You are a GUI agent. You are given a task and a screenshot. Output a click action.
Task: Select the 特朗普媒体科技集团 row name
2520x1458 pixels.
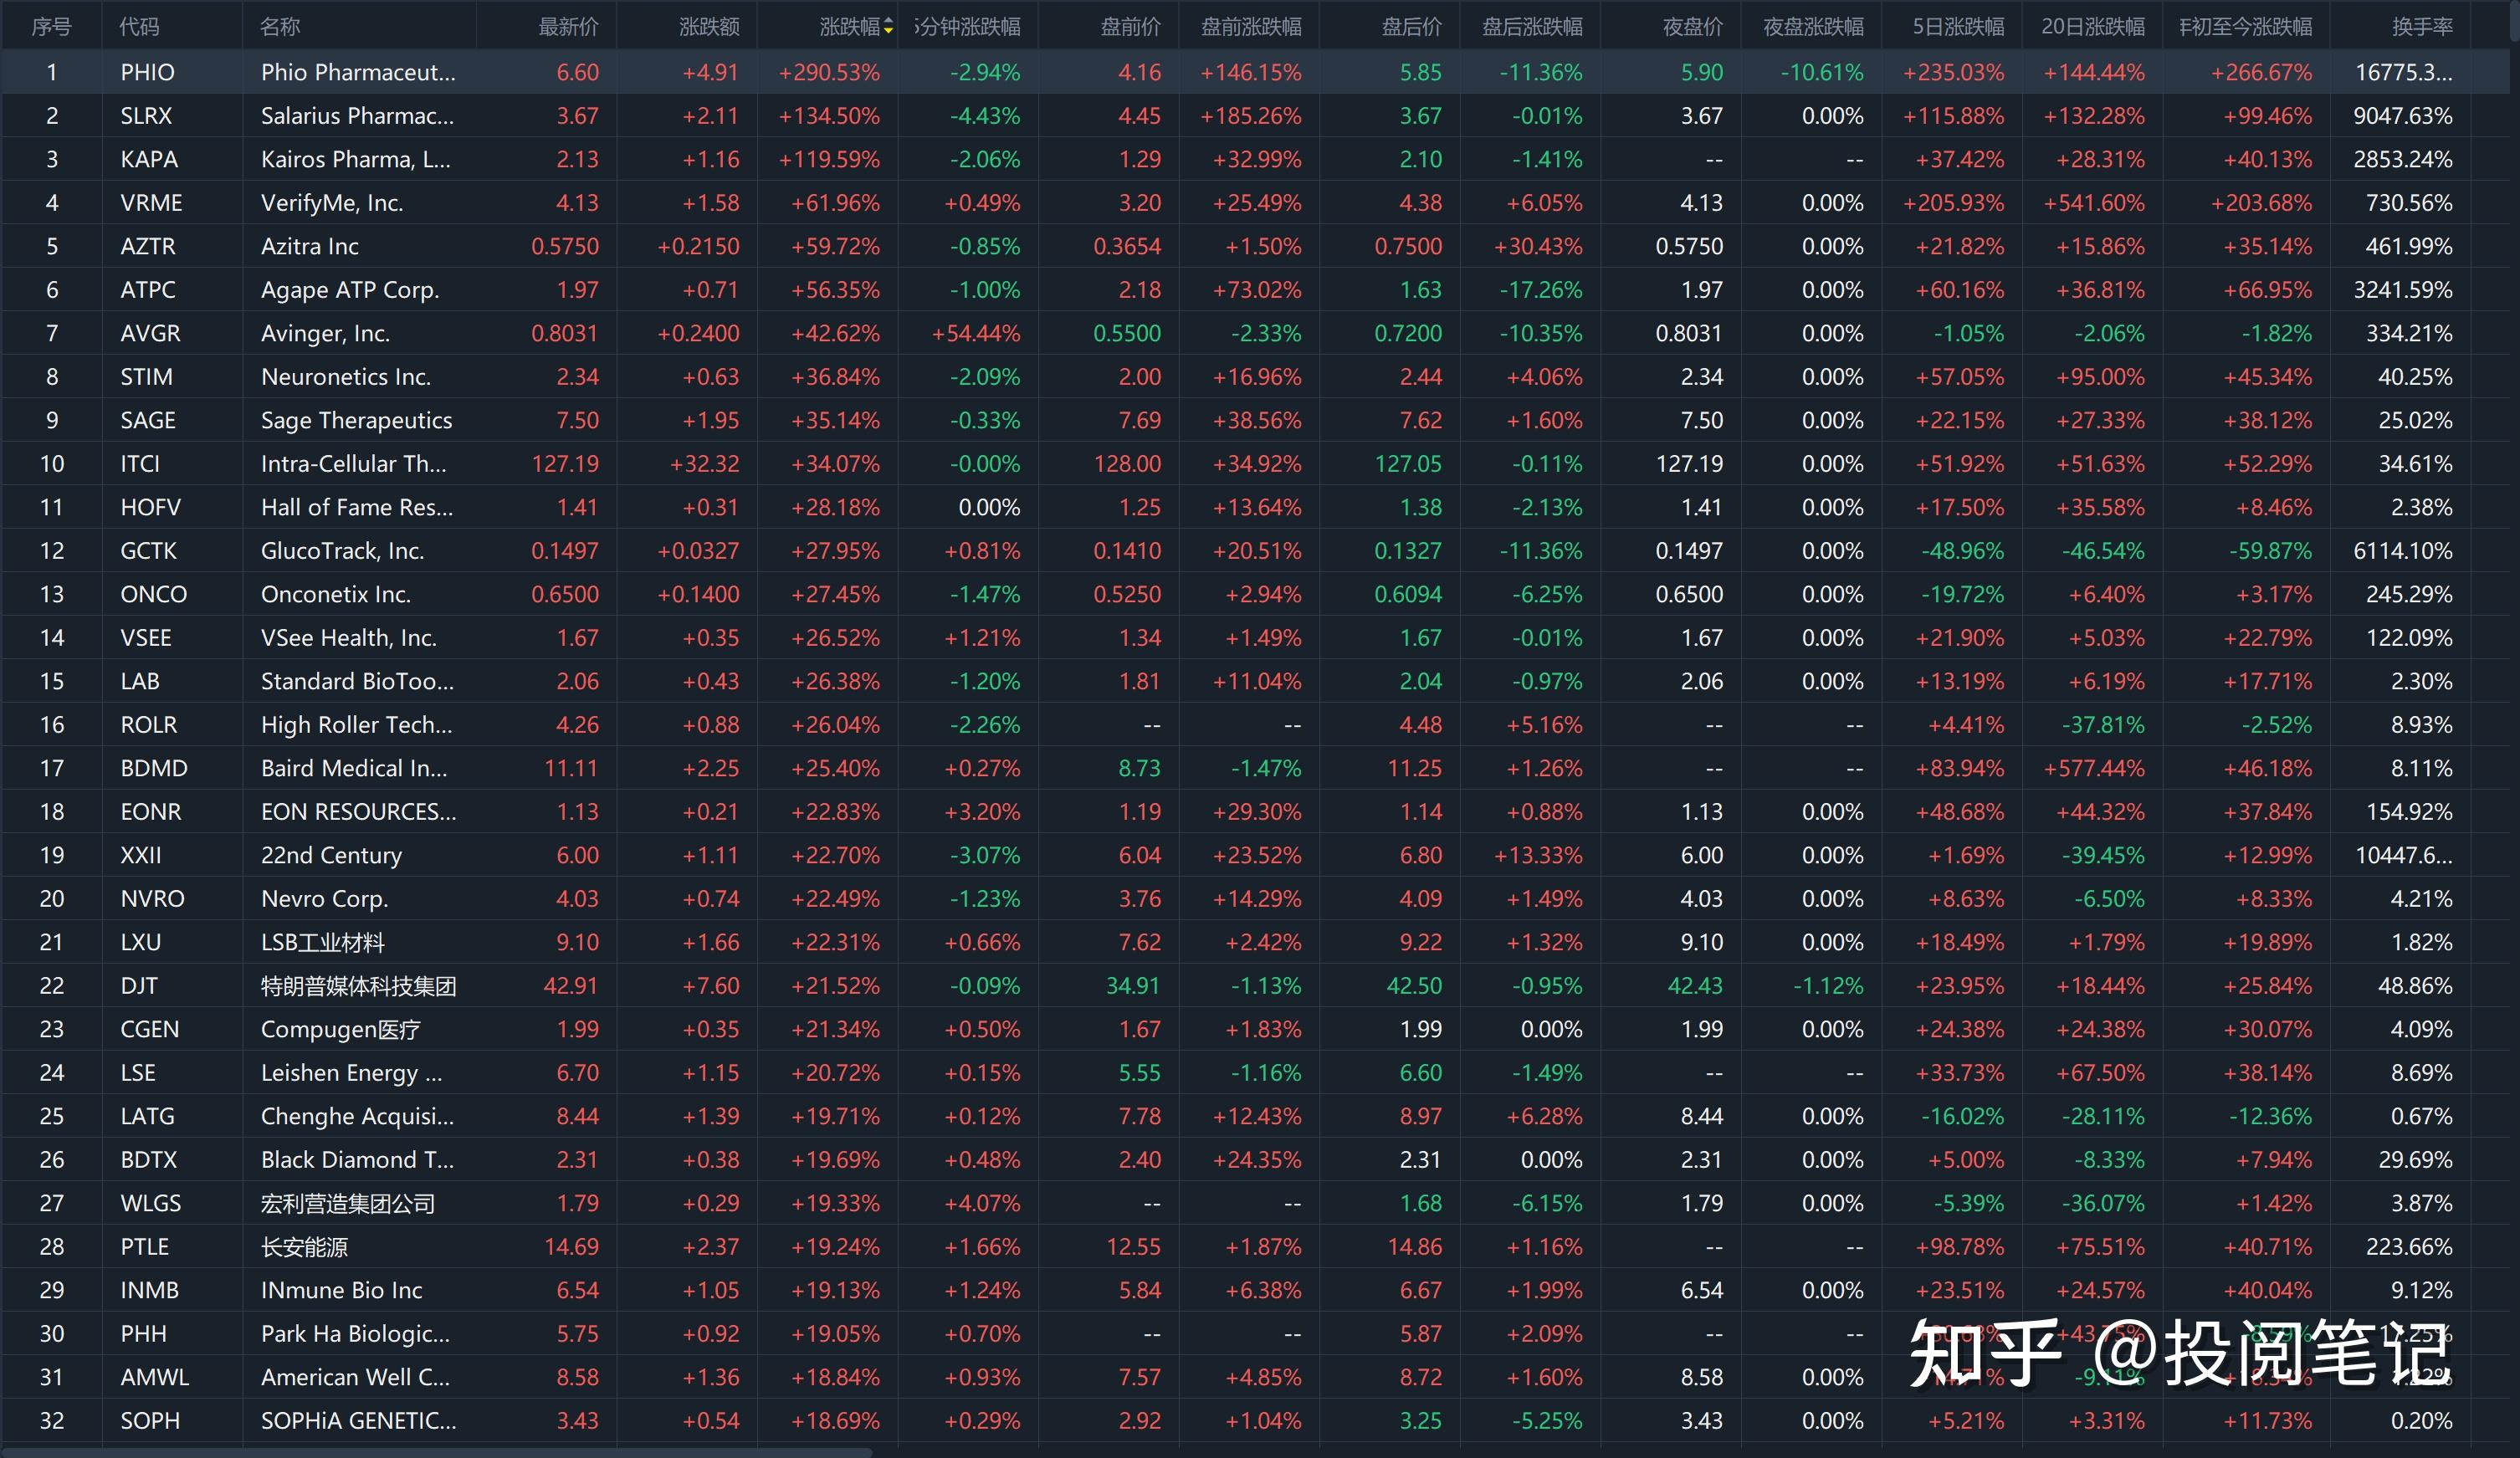(x=358, y=986)
